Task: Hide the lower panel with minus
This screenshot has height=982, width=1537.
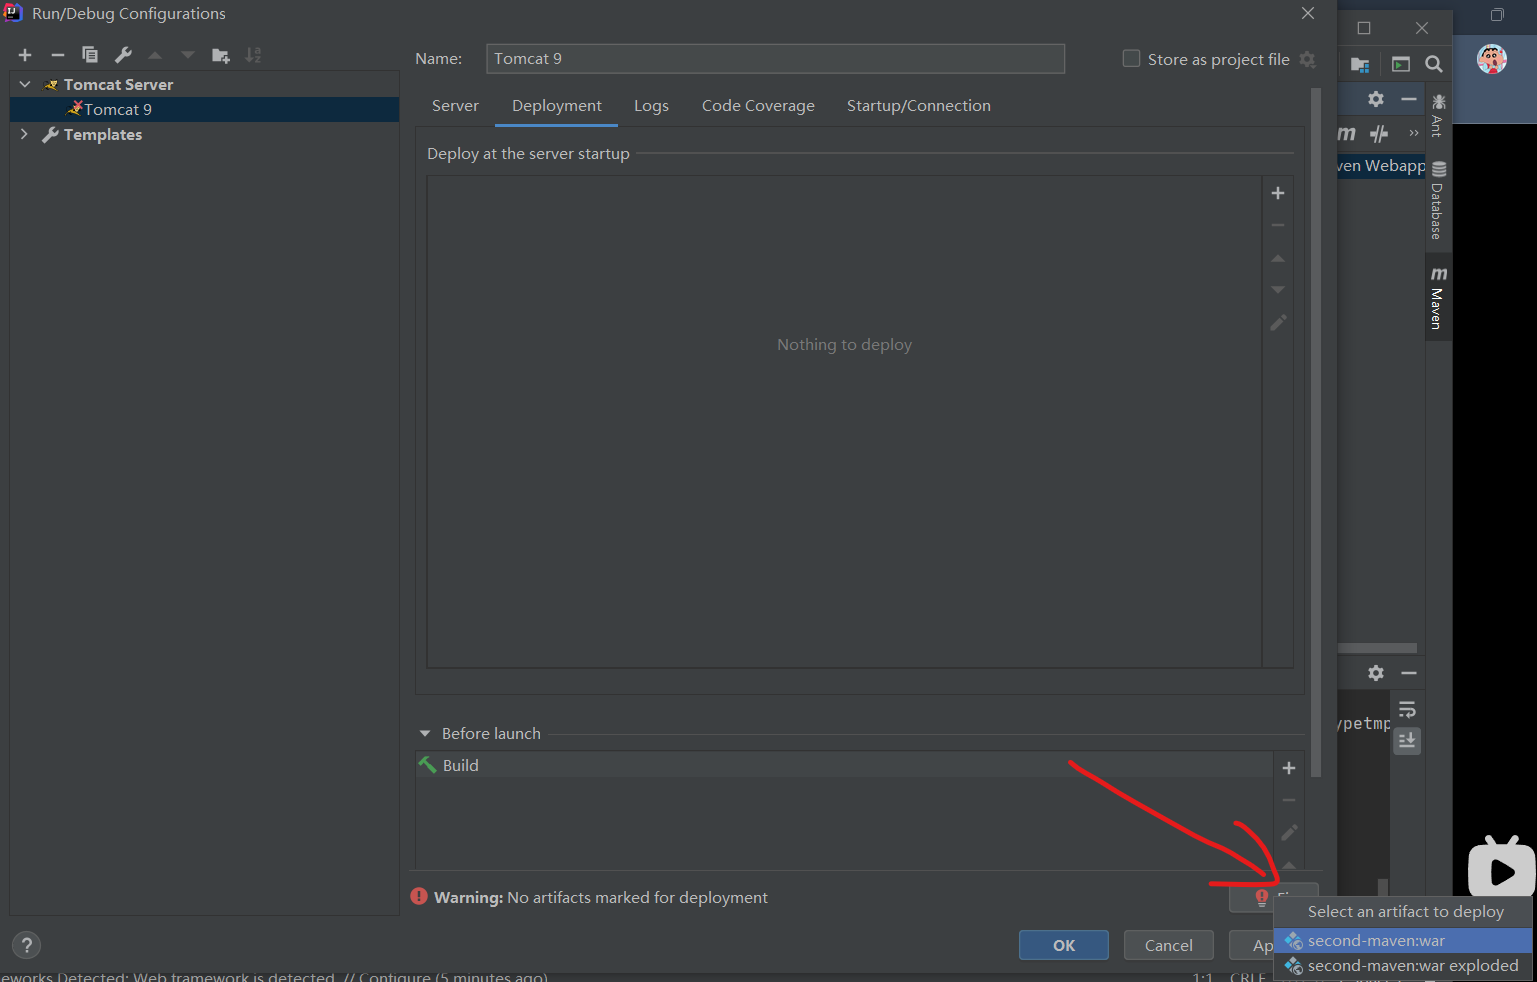Action: [x=1409, y=673]
